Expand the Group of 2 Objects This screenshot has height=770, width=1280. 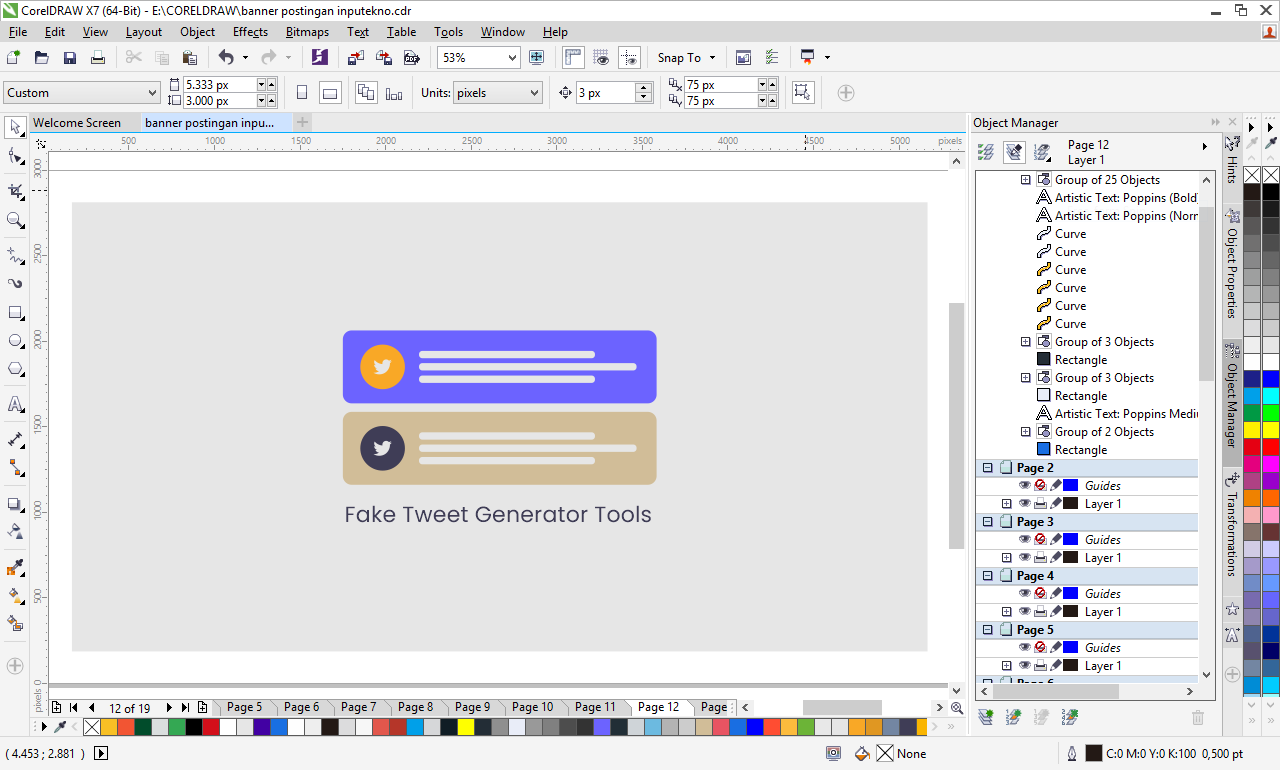pos(1025,432)
